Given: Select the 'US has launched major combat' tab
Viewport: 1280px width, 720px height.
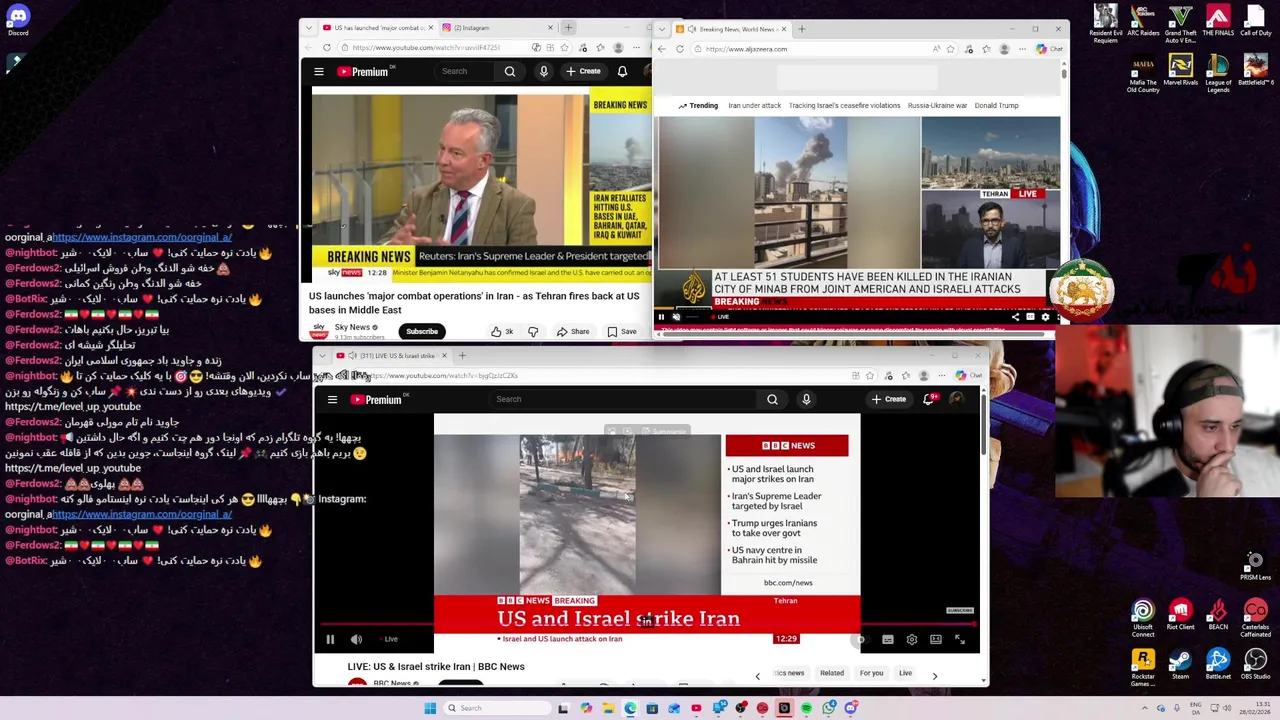Looking at the screenshot, I should [x=378, y=28].
